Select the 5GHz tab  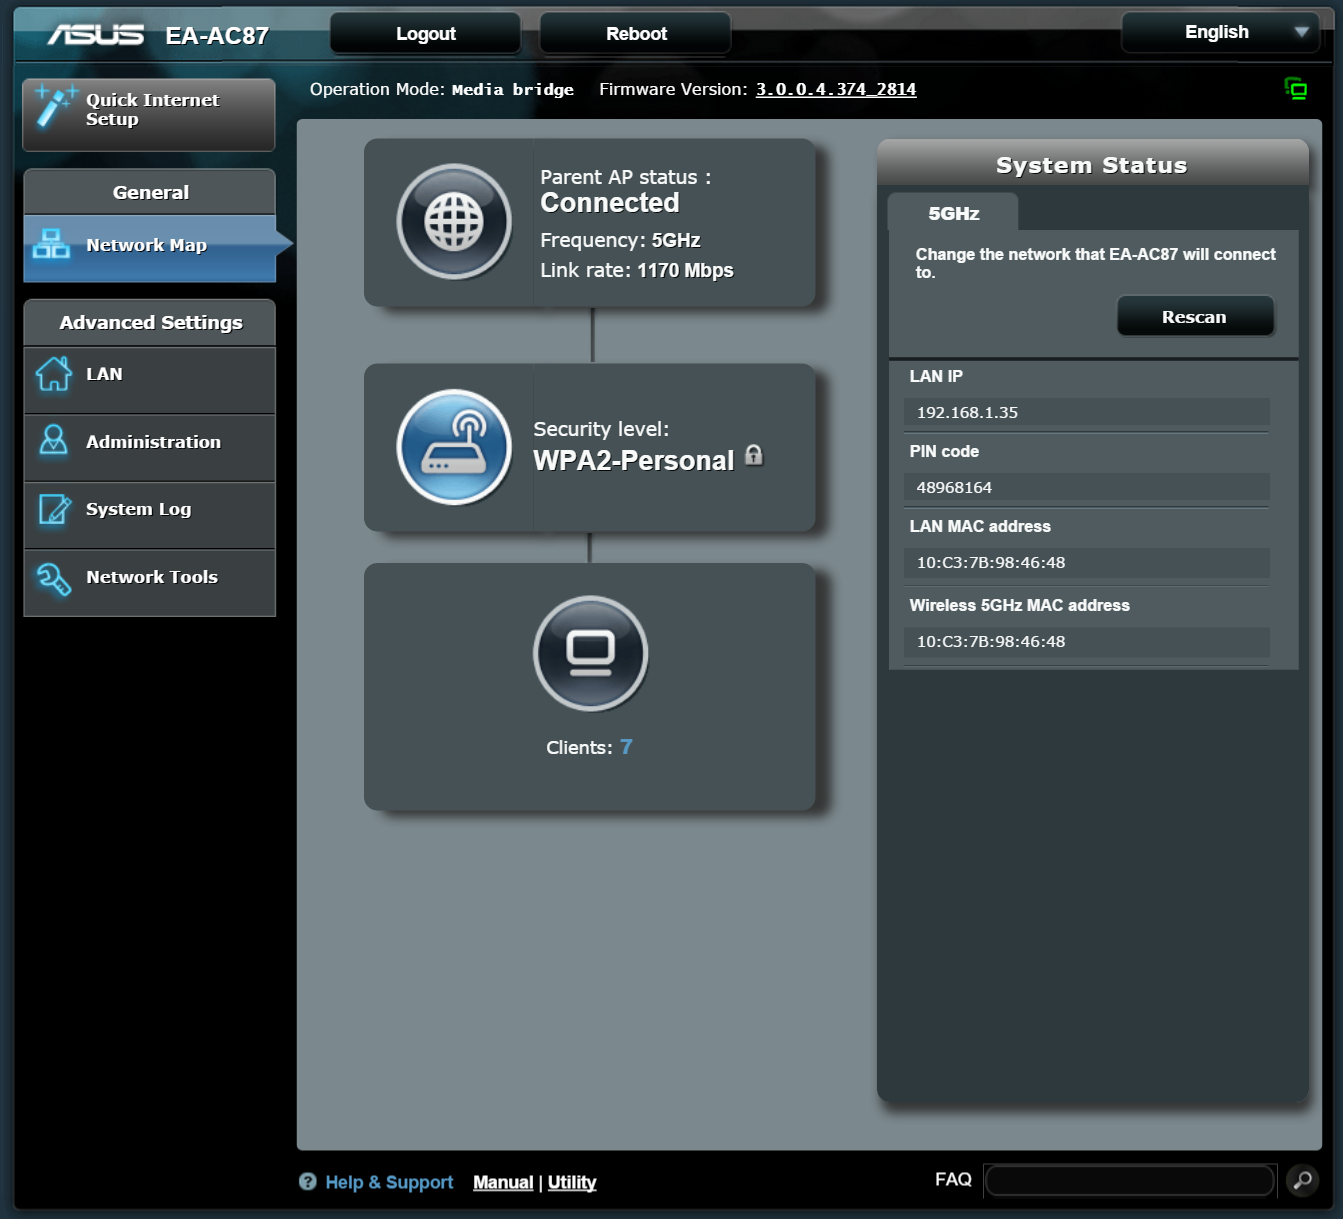[953, 213]
